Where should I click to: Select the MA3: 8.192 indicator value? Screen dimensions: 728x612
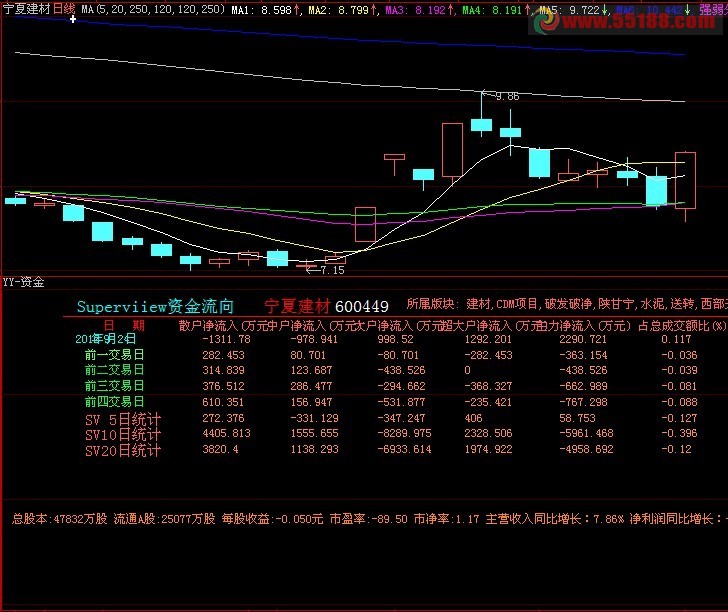[x=420, y=10]
